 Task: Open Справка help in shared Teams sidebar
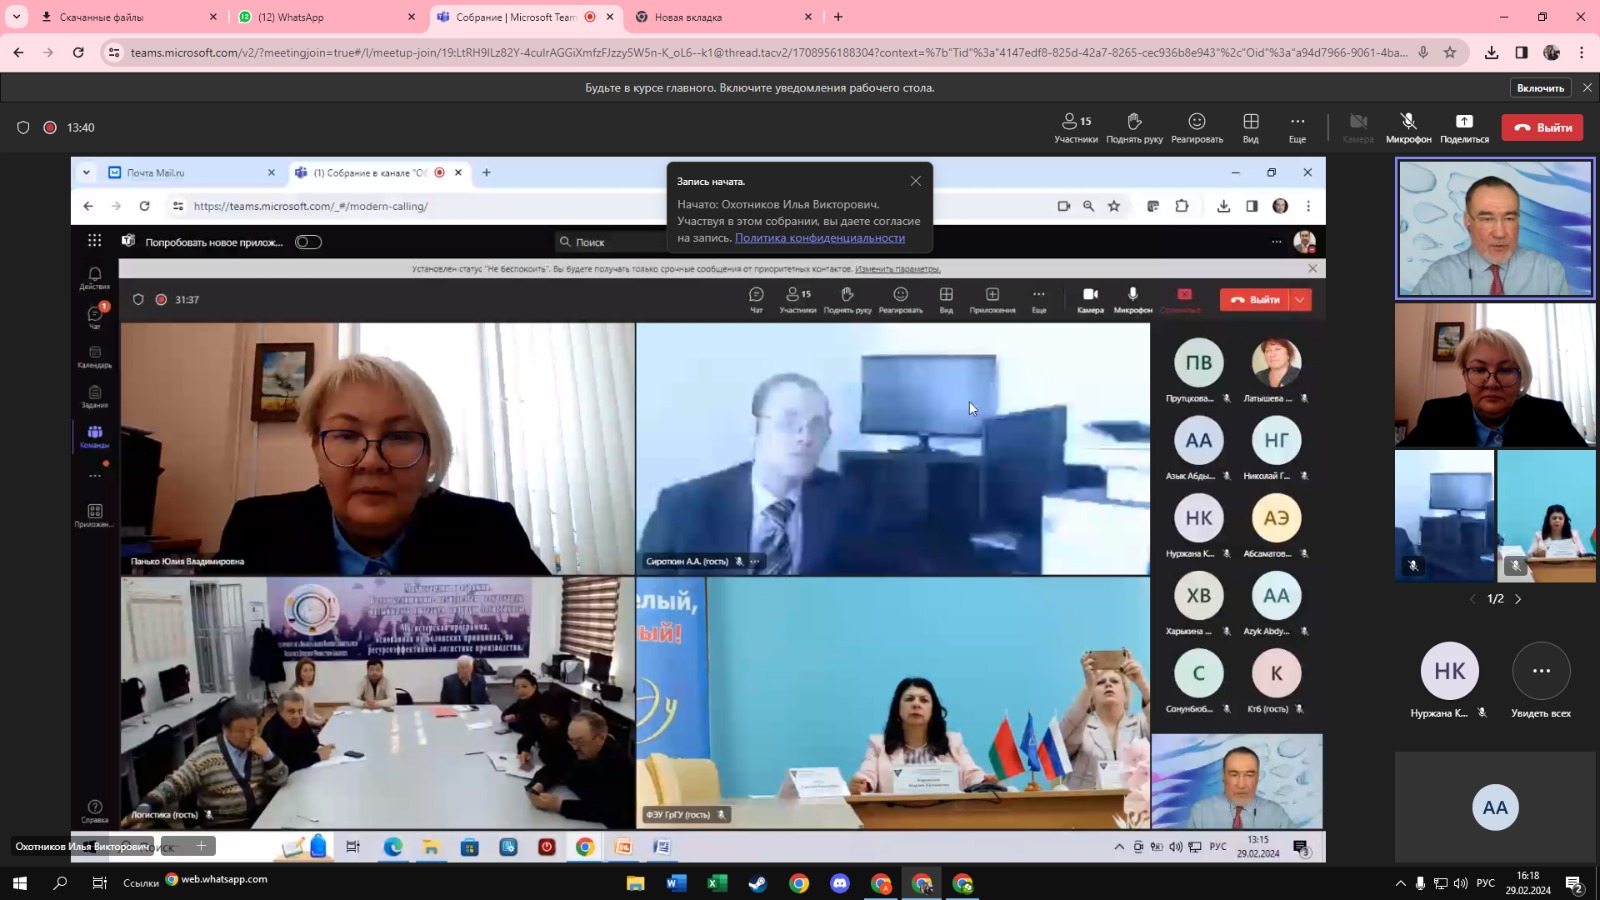95,811
